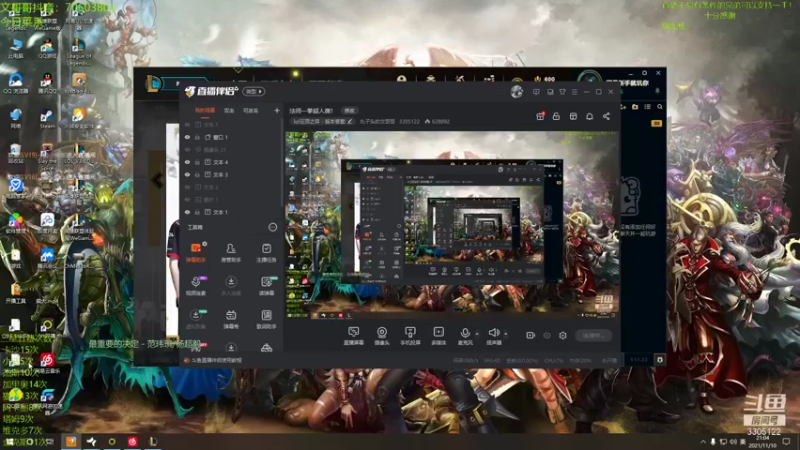This screenshot has width=800, height=450.
Task: Select 文本 3 source row
Action: (x=231, y=174)
